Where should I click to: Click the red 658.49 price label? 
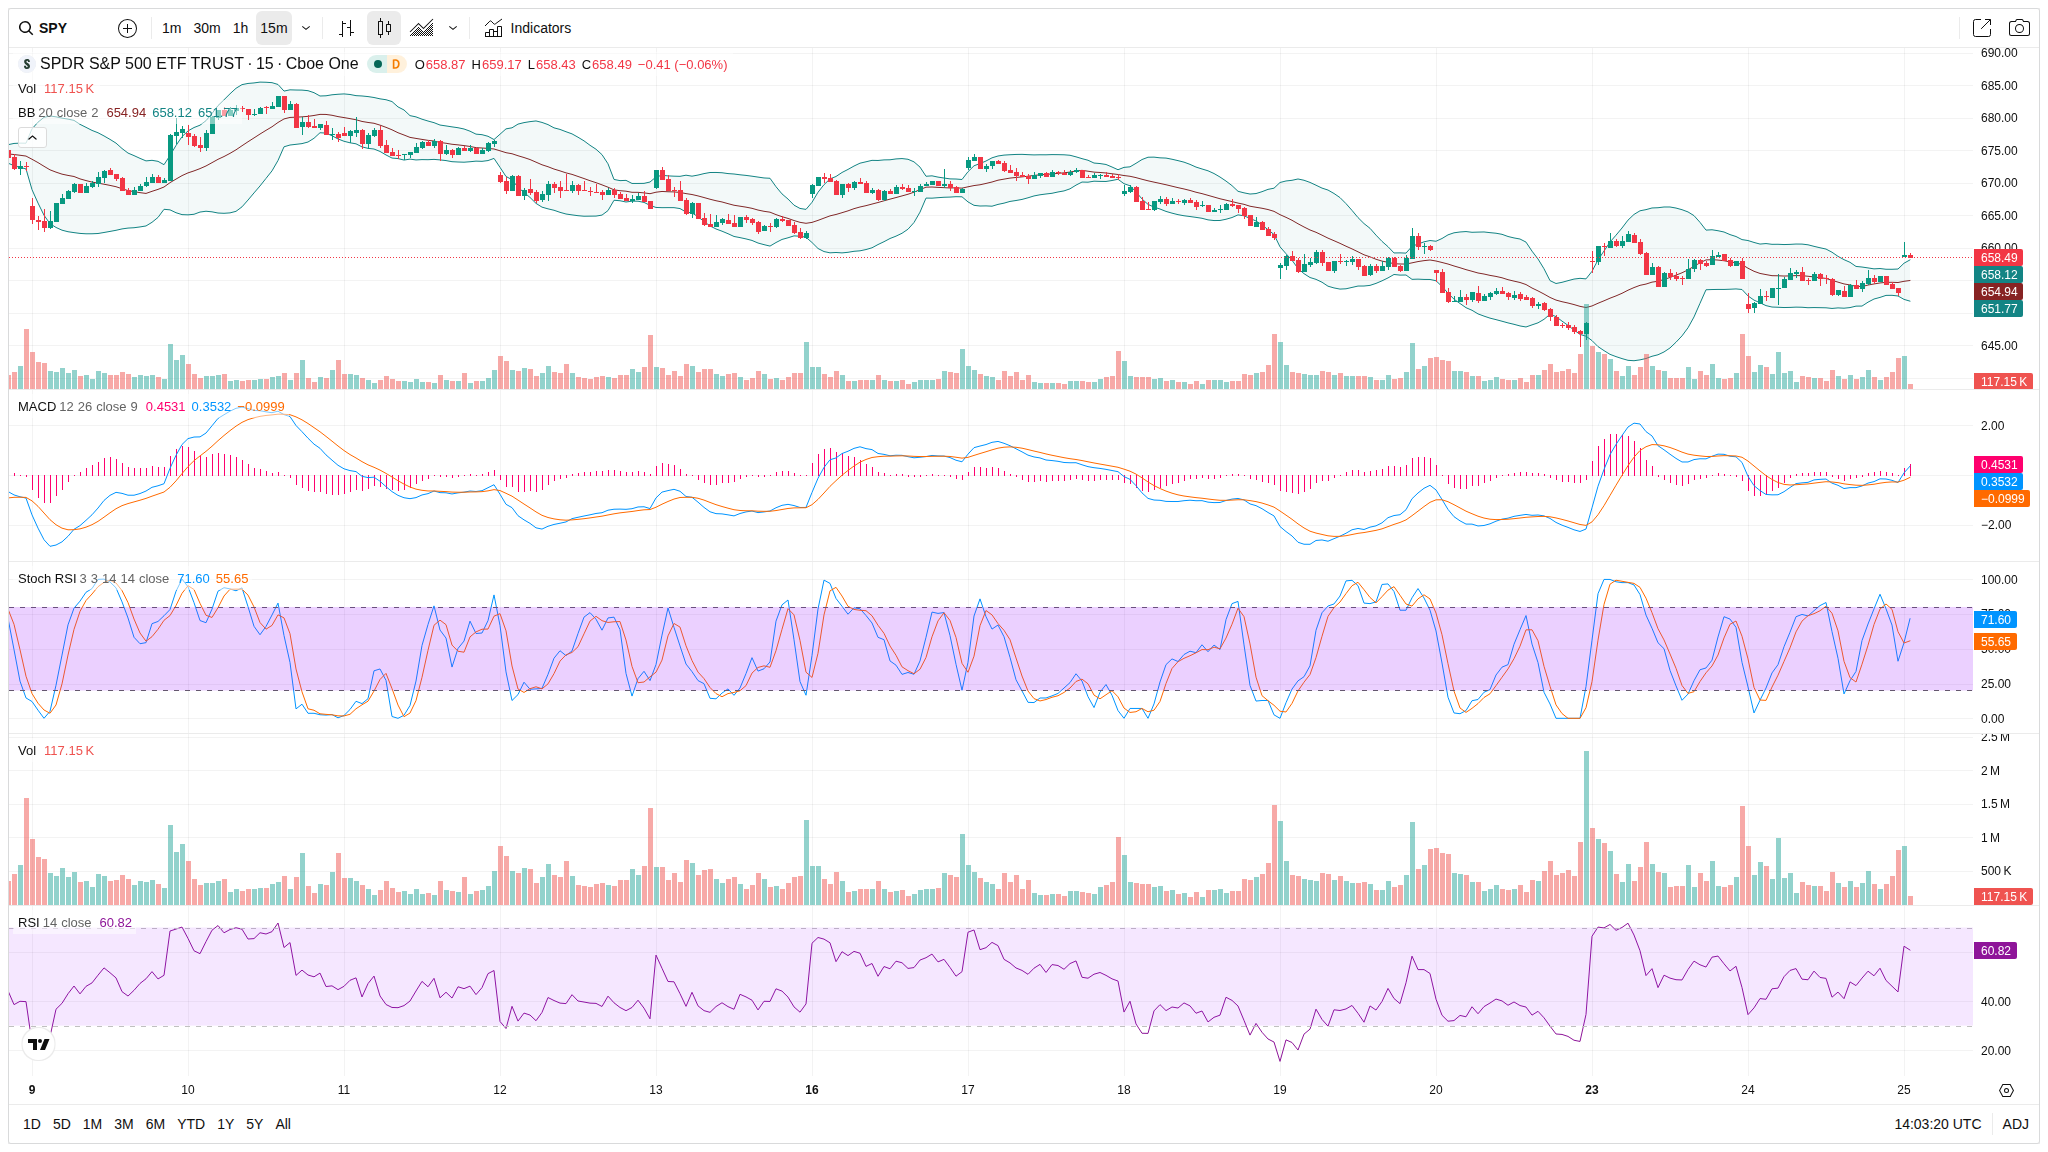pos(1998,258)
